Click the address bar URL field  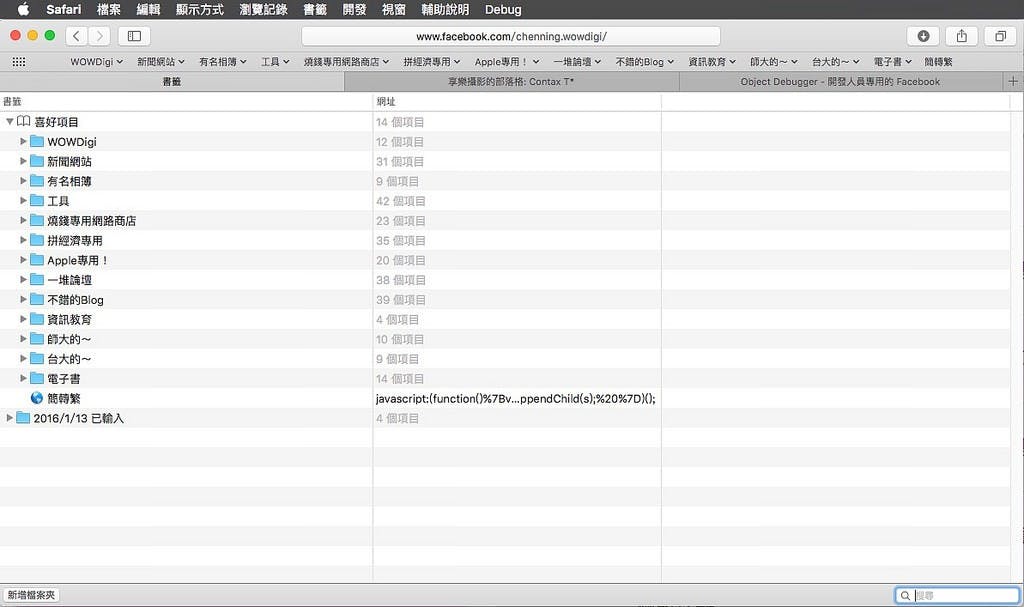click(x=511, y=36)
